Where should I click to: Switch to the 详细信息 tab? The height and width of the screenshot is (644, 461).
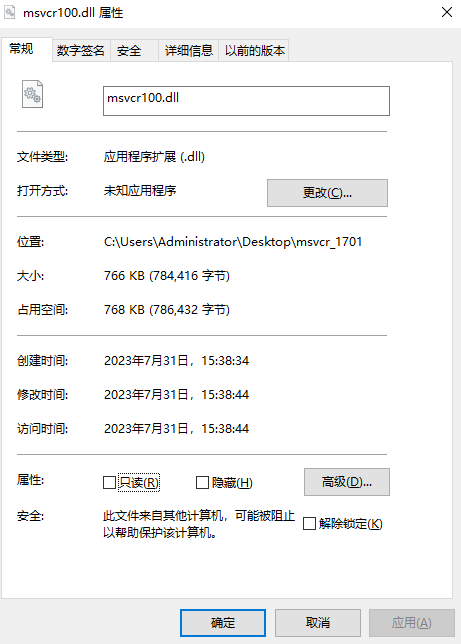tap(189, 51)
